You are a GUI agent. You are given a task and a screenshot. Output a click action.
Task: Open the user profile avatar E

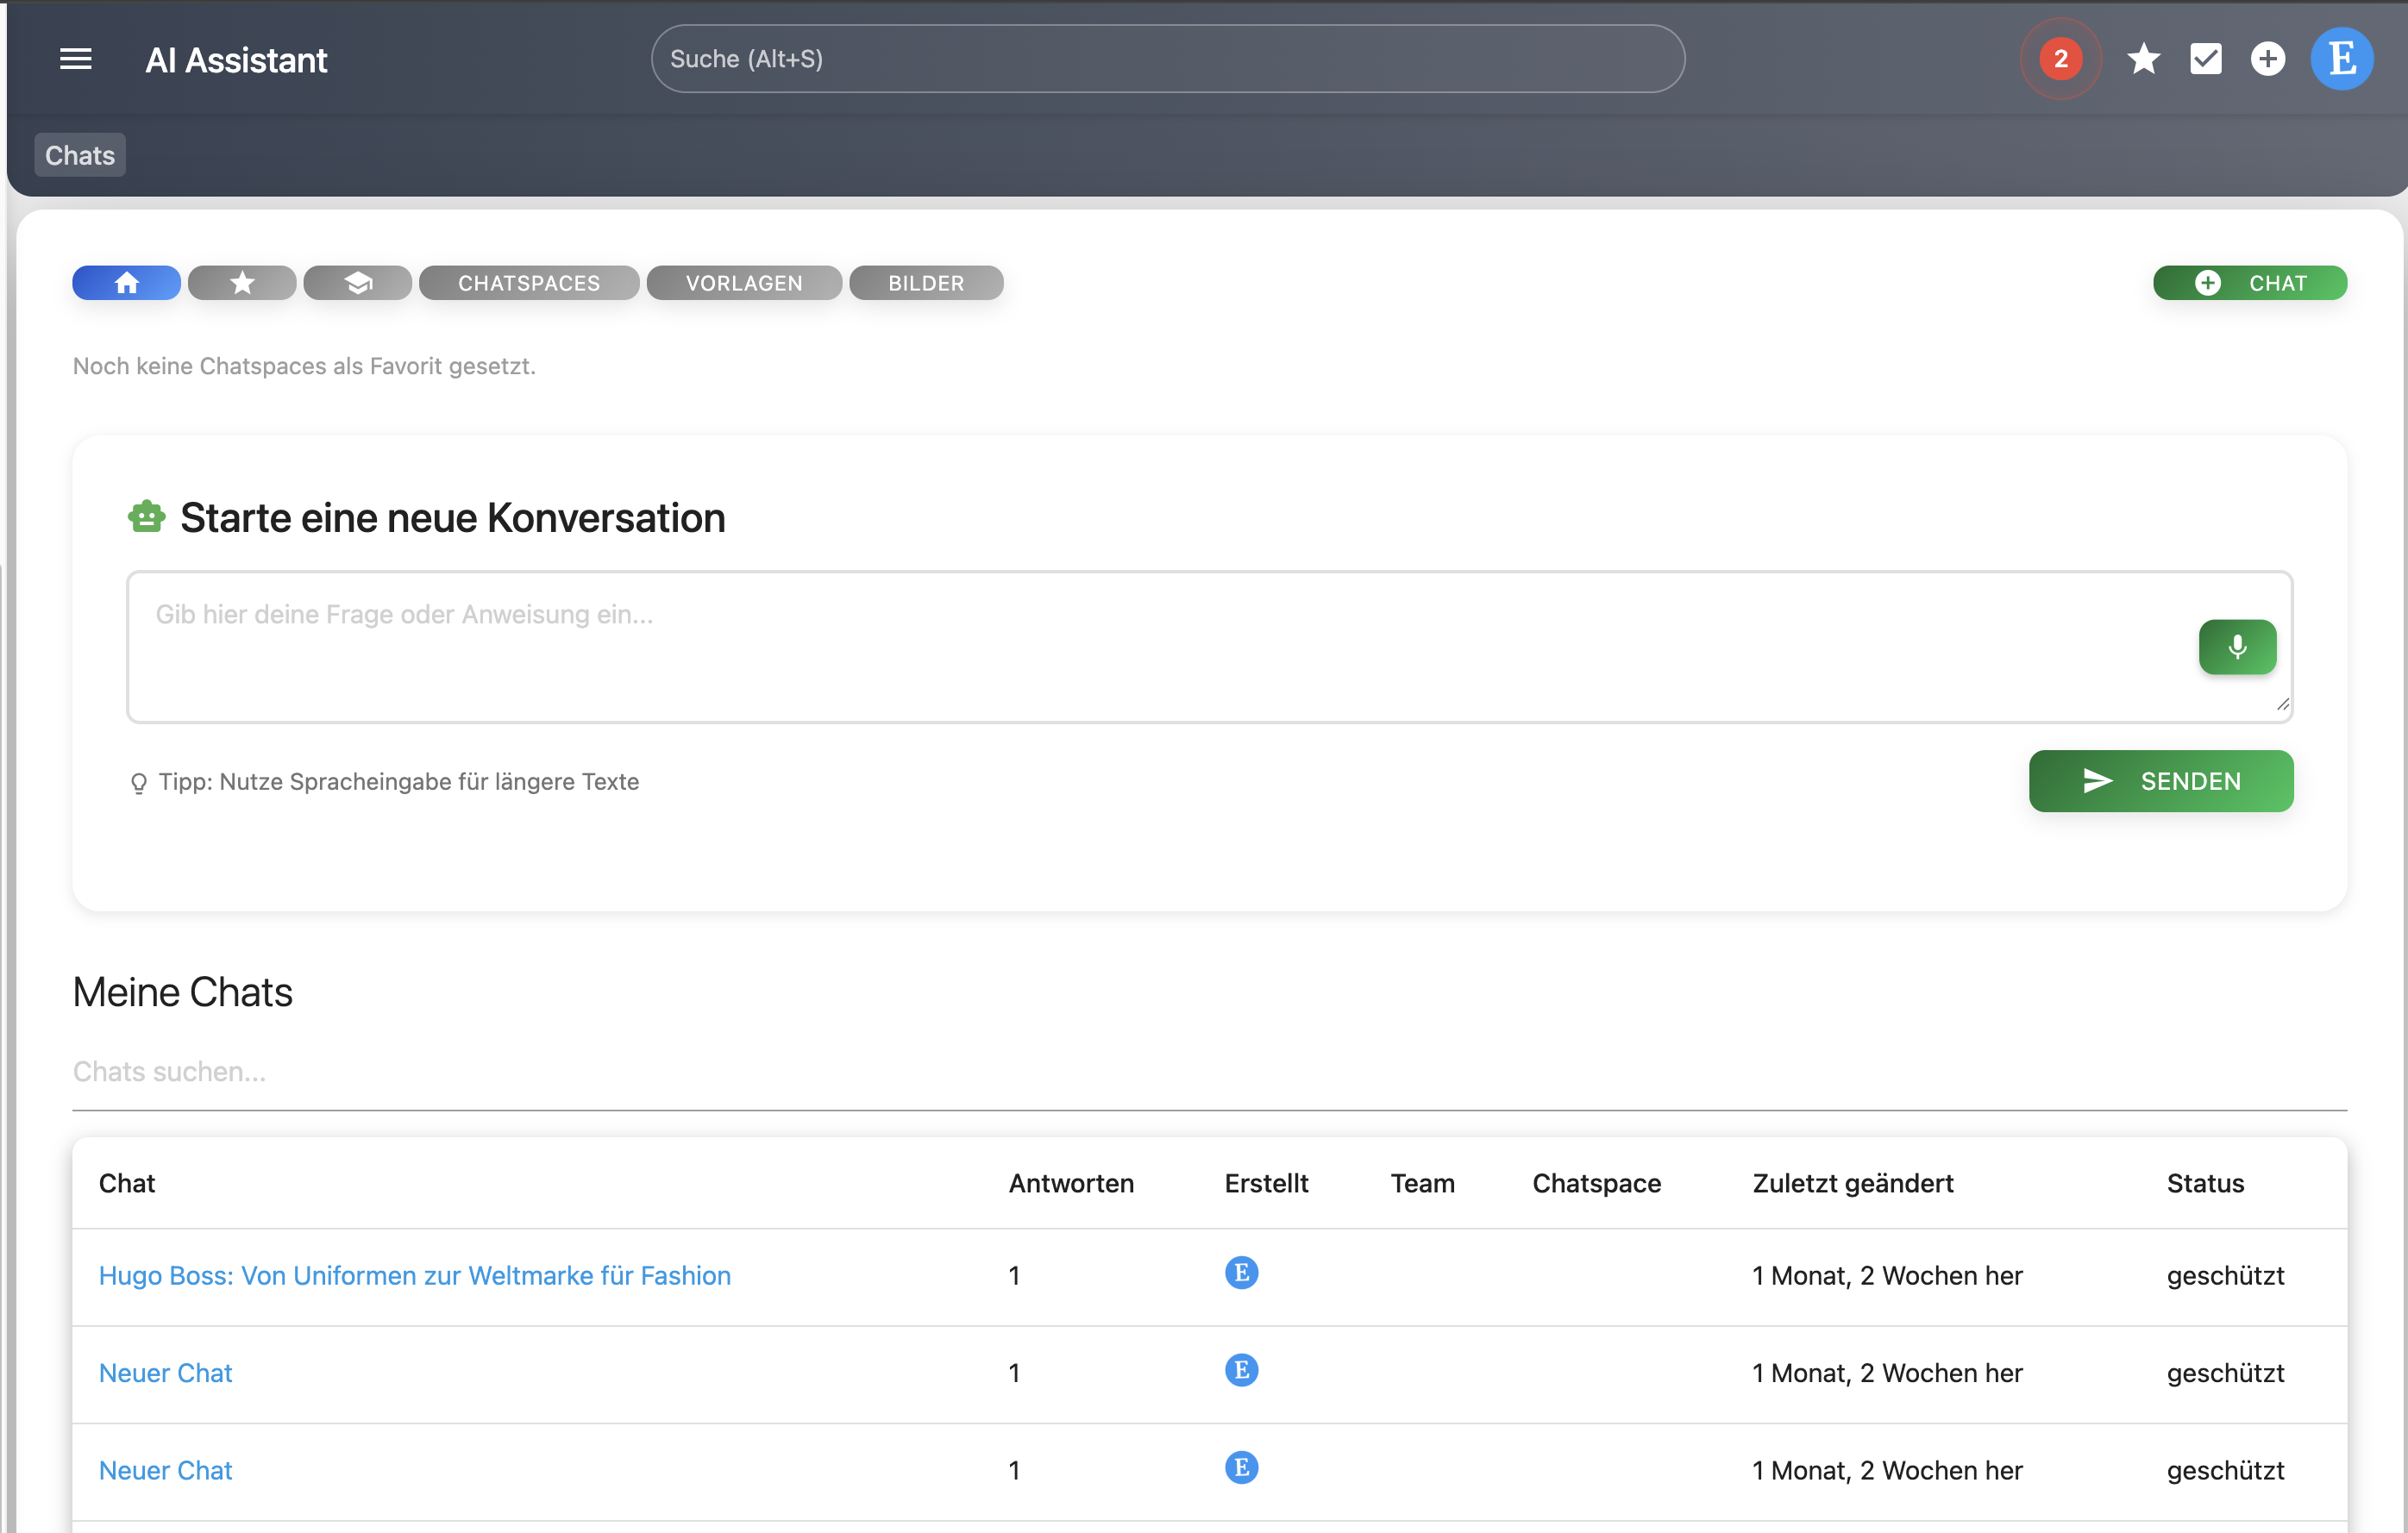click(2341, 60)
